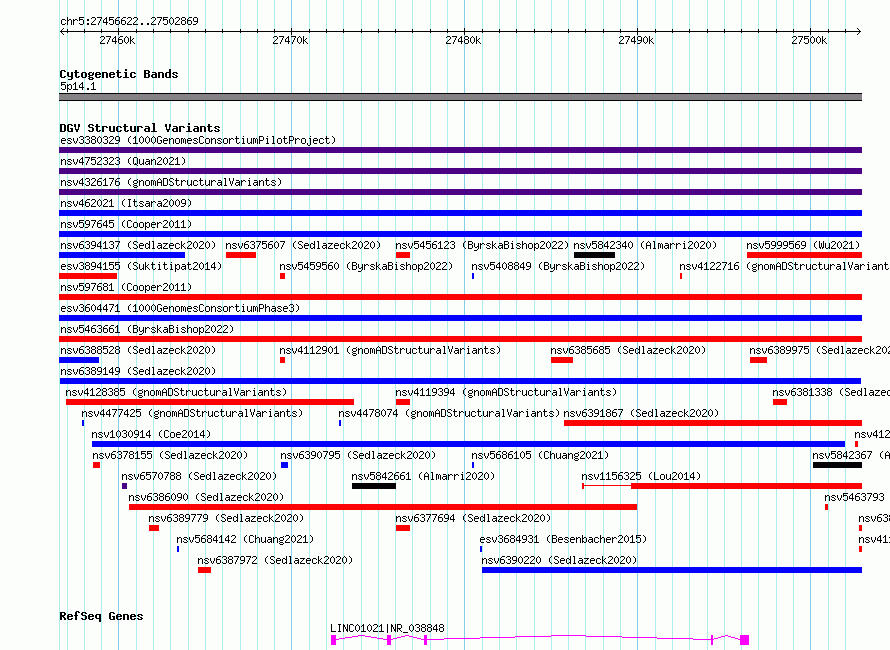Open nsv6385685 (Sedlazeck2020) label
The image size is (890, 650).
tap(628, 350)
